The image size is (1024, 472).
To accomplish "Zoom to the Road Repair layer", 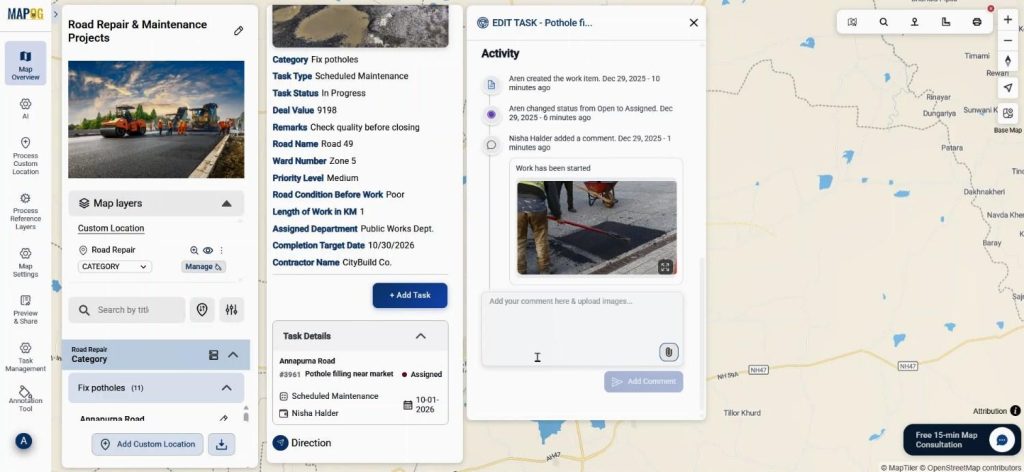I will click(194, 250).
